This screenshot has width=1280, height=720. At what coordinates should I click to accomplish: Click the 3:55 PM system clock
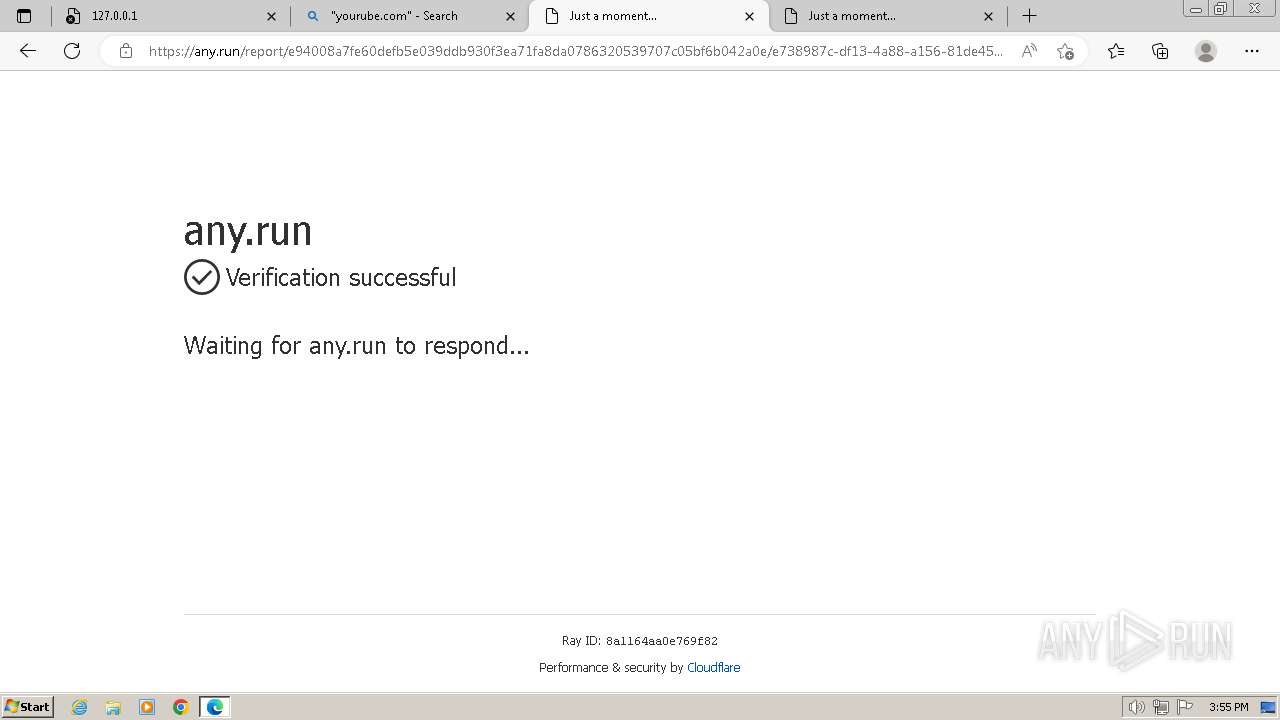point(1228,707)
